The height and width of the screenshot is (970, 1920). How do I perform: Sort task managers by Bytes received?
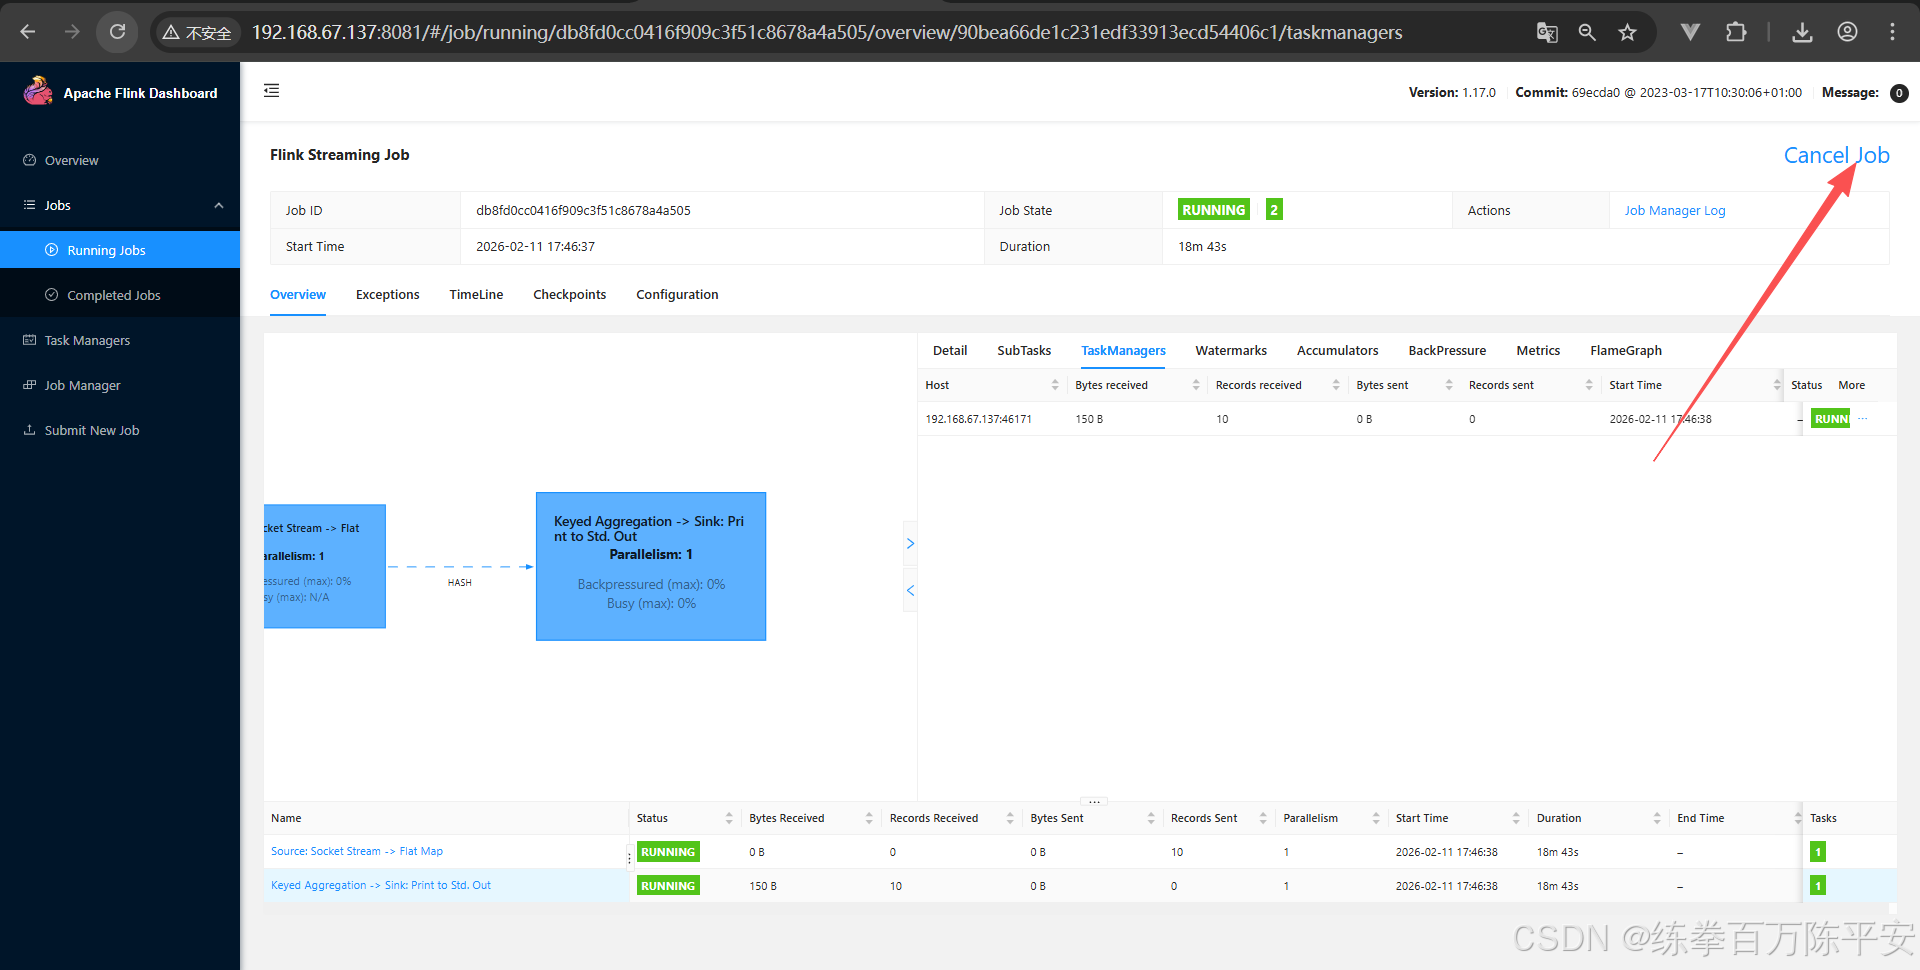(x=1196, y=385)
